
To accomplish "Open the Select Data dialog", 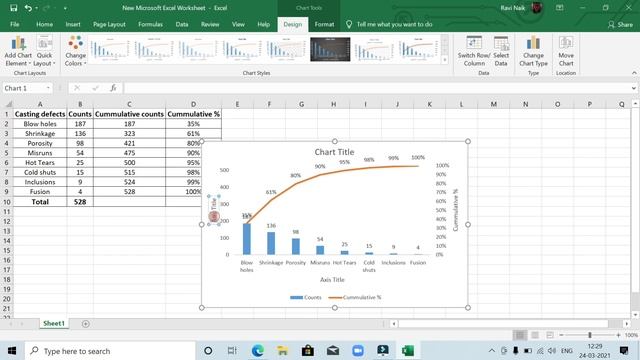I will (x=501, y=51).
